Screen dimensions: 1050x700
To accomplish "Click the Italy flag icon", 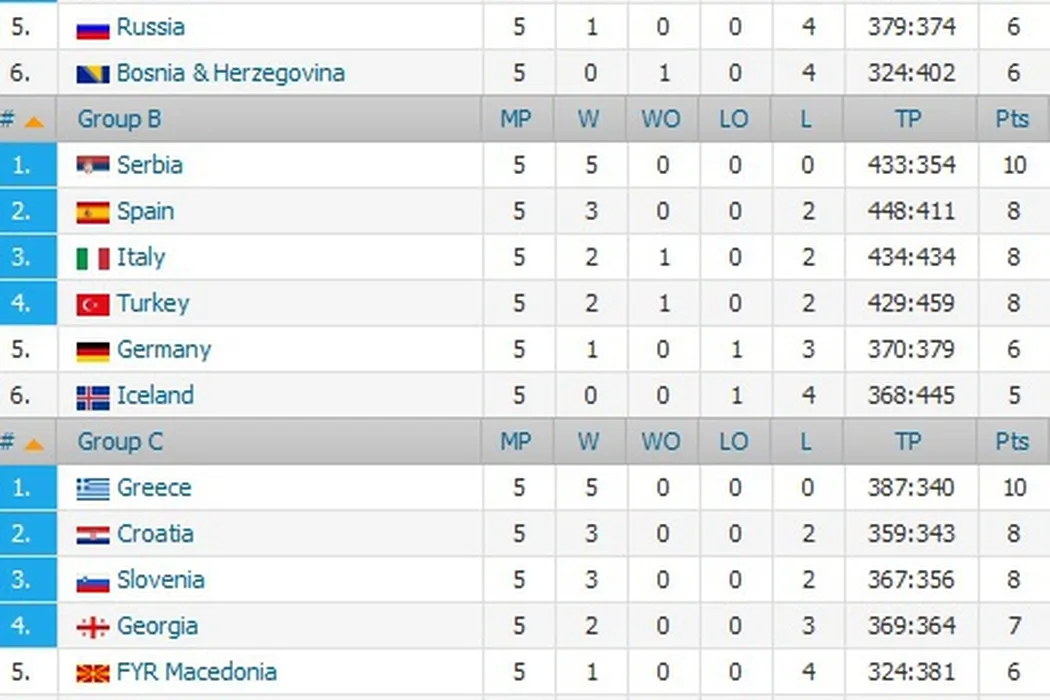I will 93,258.
